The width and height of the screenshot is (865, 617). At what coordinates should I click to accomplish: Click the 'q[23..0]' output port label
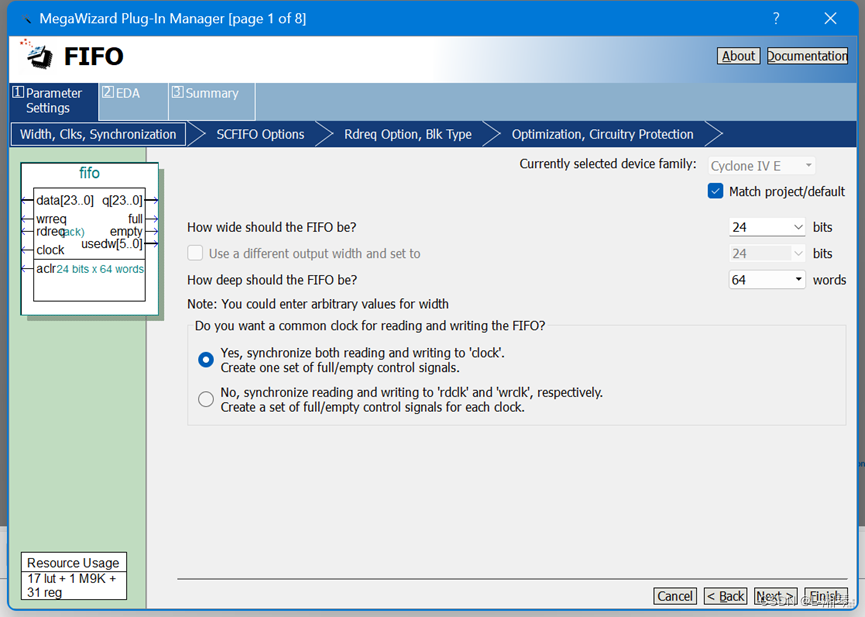coord(122,200)
